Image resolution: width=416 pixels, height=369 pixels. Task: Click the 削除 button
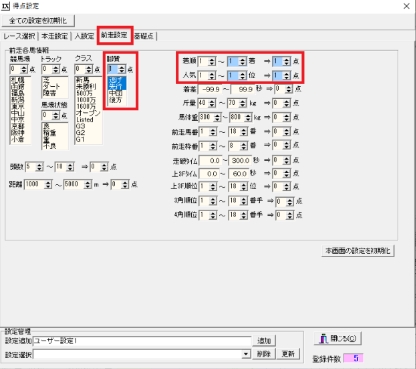(x=263, y=354)
